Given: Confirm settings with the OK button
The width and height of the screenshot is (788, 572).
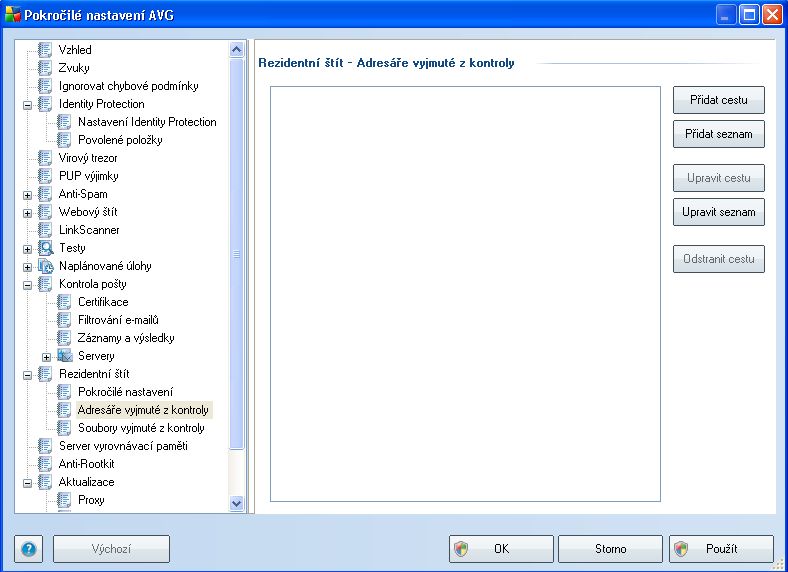Looking at the screenshot, I should click(501, 549).
